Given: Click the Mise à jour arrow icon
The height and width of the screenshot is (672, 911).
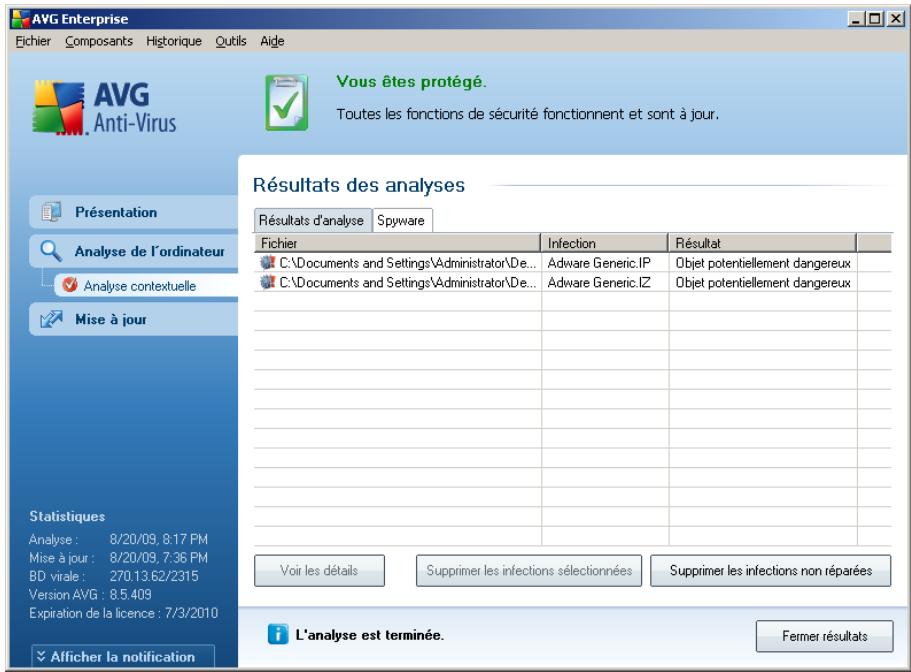Looking at the screenshot, I should (x=51, y=319).
